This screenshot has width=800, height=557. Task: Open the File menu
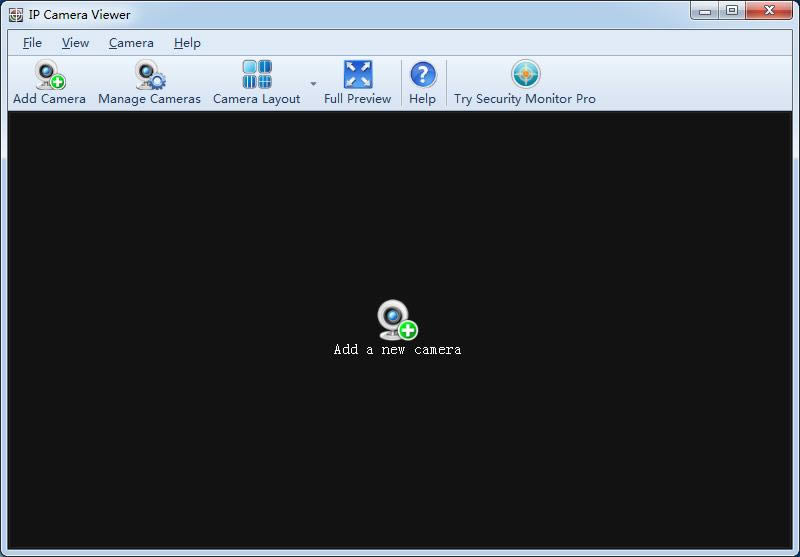click(32, 43)
